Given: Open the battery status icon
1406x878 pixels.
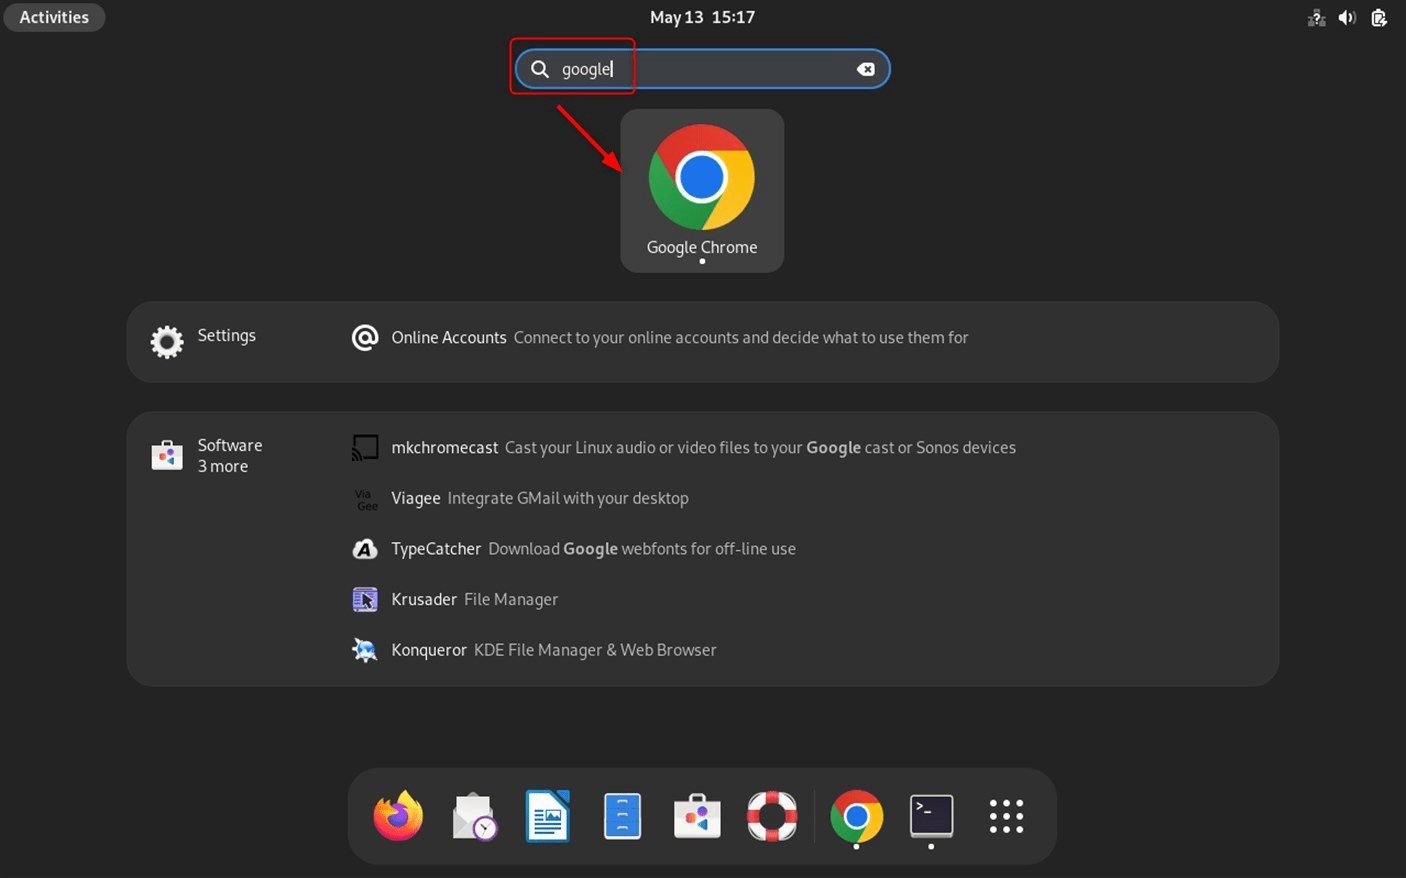Looking at the screenshot, I should 1379,17.
